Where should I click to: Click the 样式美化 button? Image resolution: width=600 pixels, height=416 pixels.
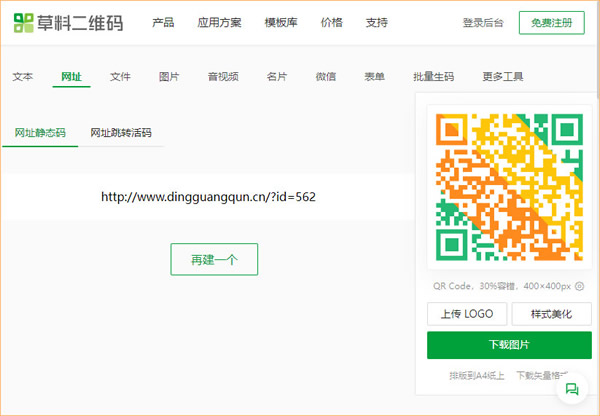(x=551, y=314)
